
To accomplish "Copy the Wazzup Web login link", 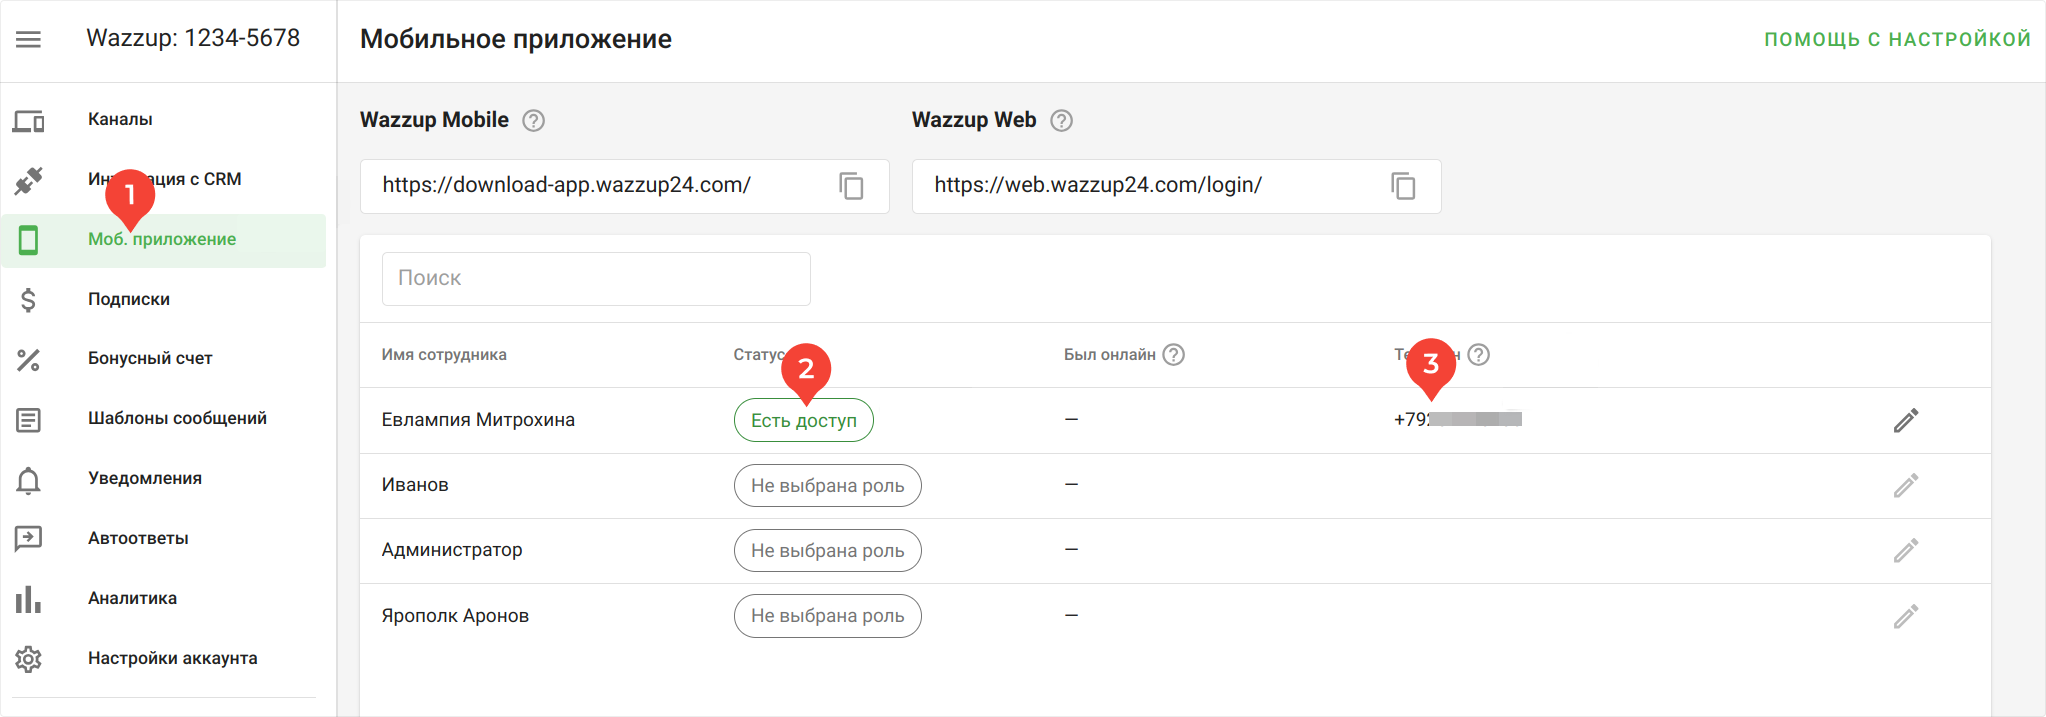I will (1403, 186).
